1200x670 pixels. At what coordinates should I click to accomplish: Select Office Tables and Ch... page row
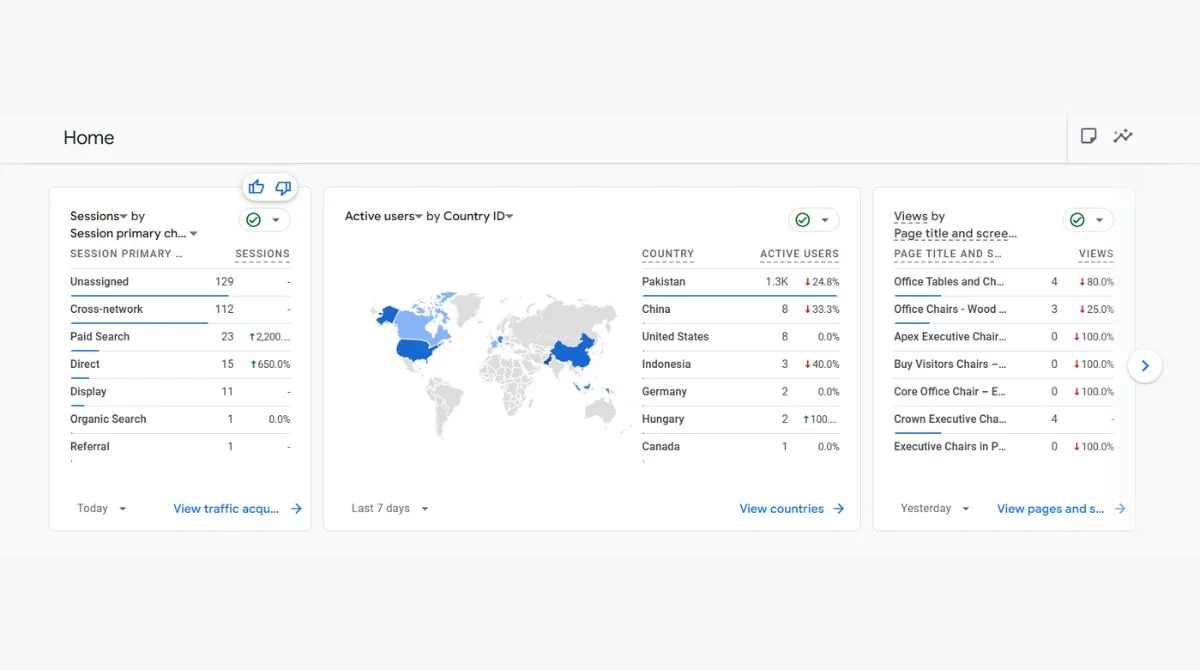tap(1004, 282)
